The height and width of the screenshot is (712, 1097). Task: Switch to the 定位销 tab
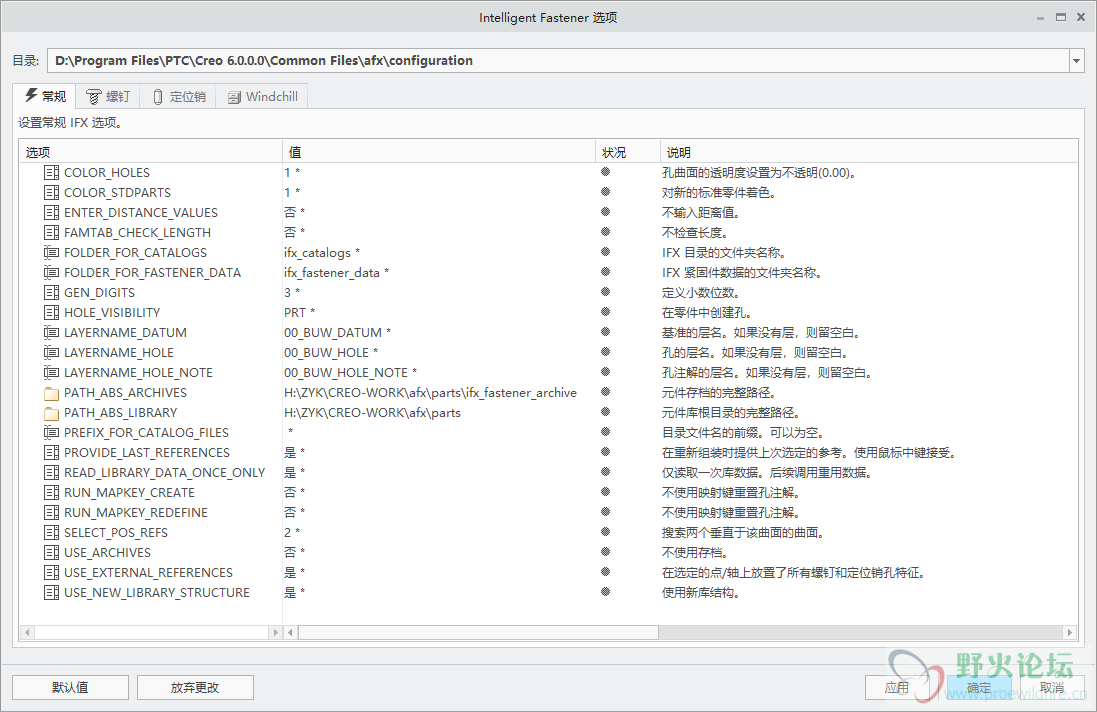(178, 97)
